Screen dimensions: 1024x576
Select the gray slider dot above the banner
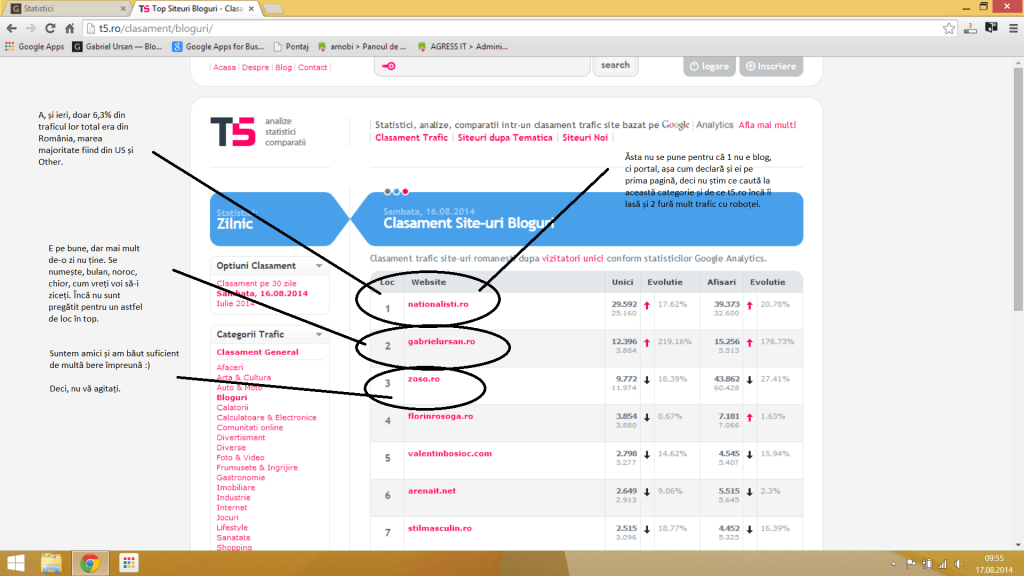[387, 191]
